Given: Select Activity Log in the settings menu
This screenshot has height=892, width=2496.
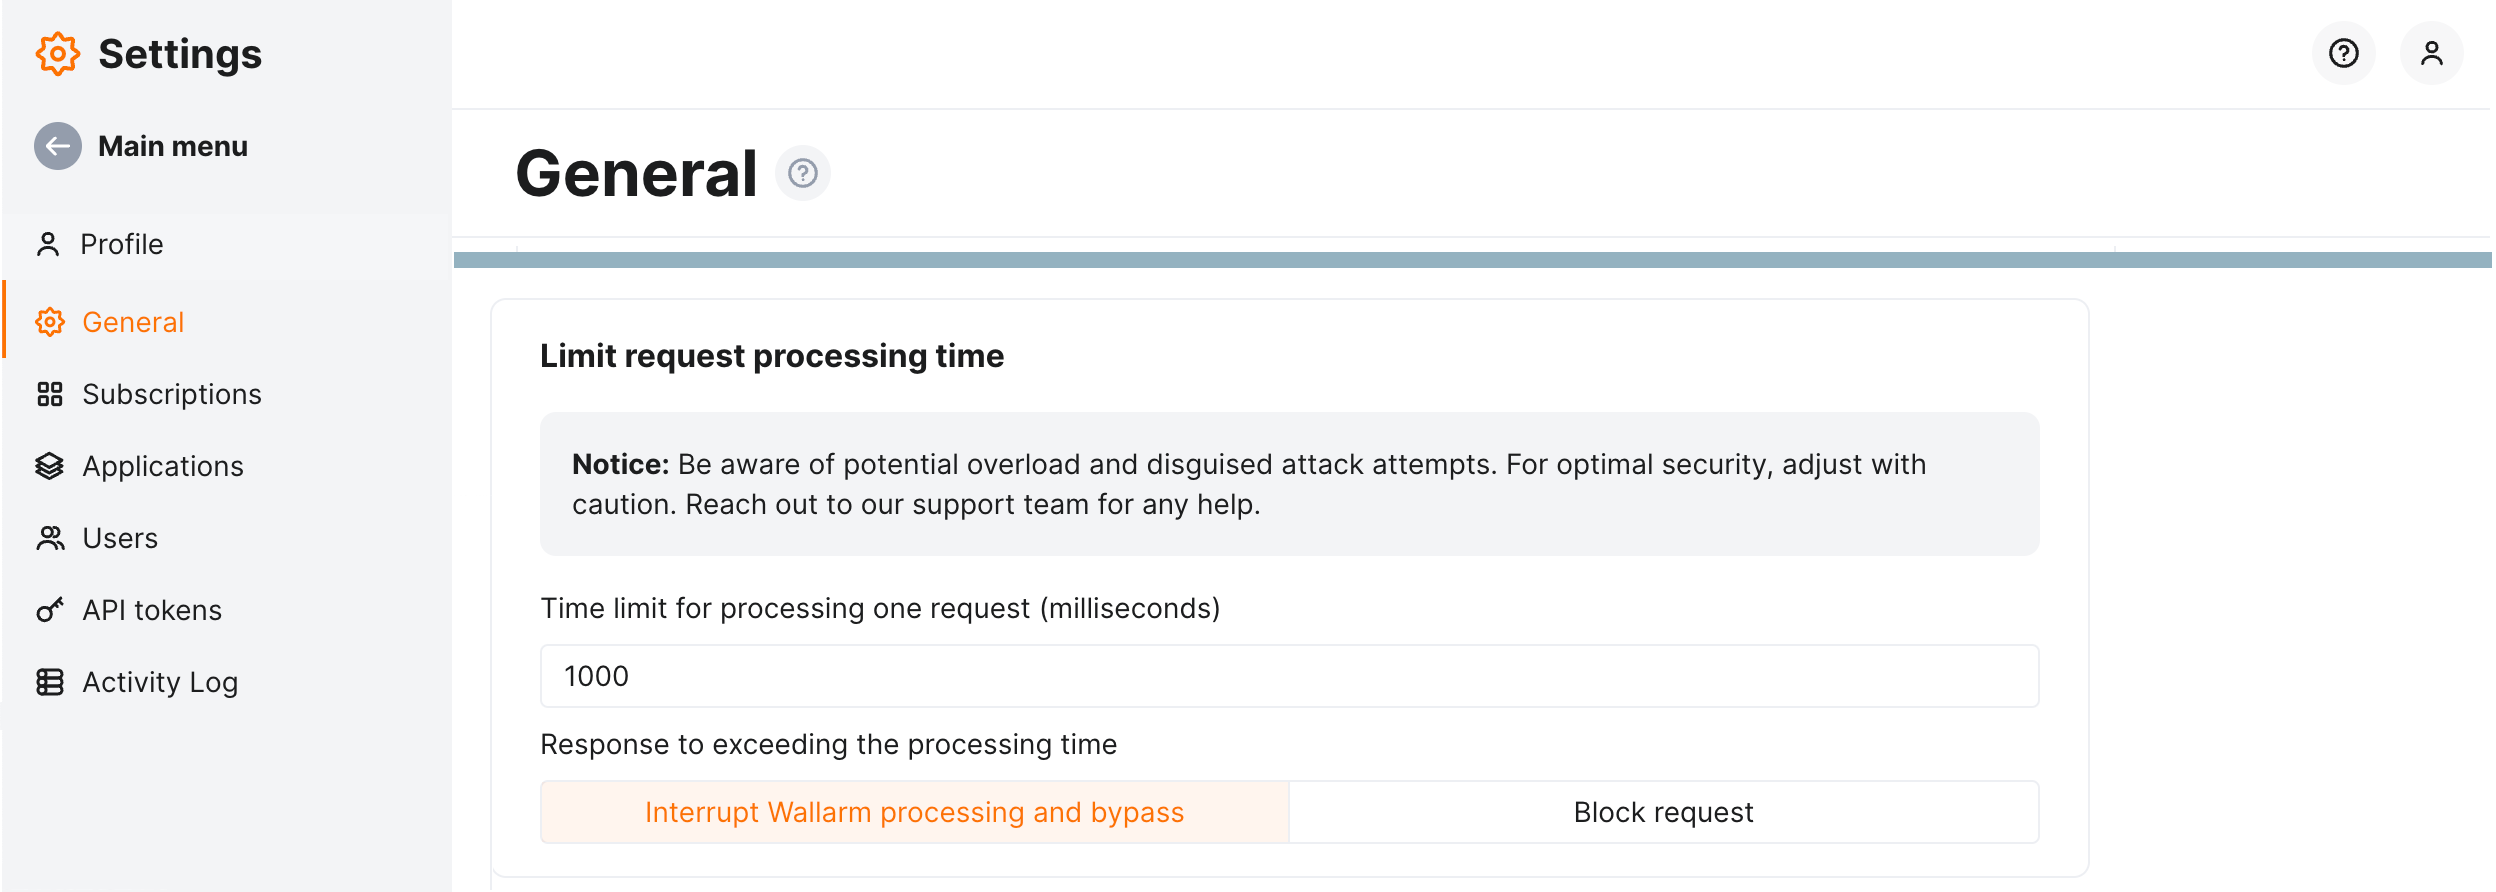Looking at the screenshot, I should [x=159, y=682].
